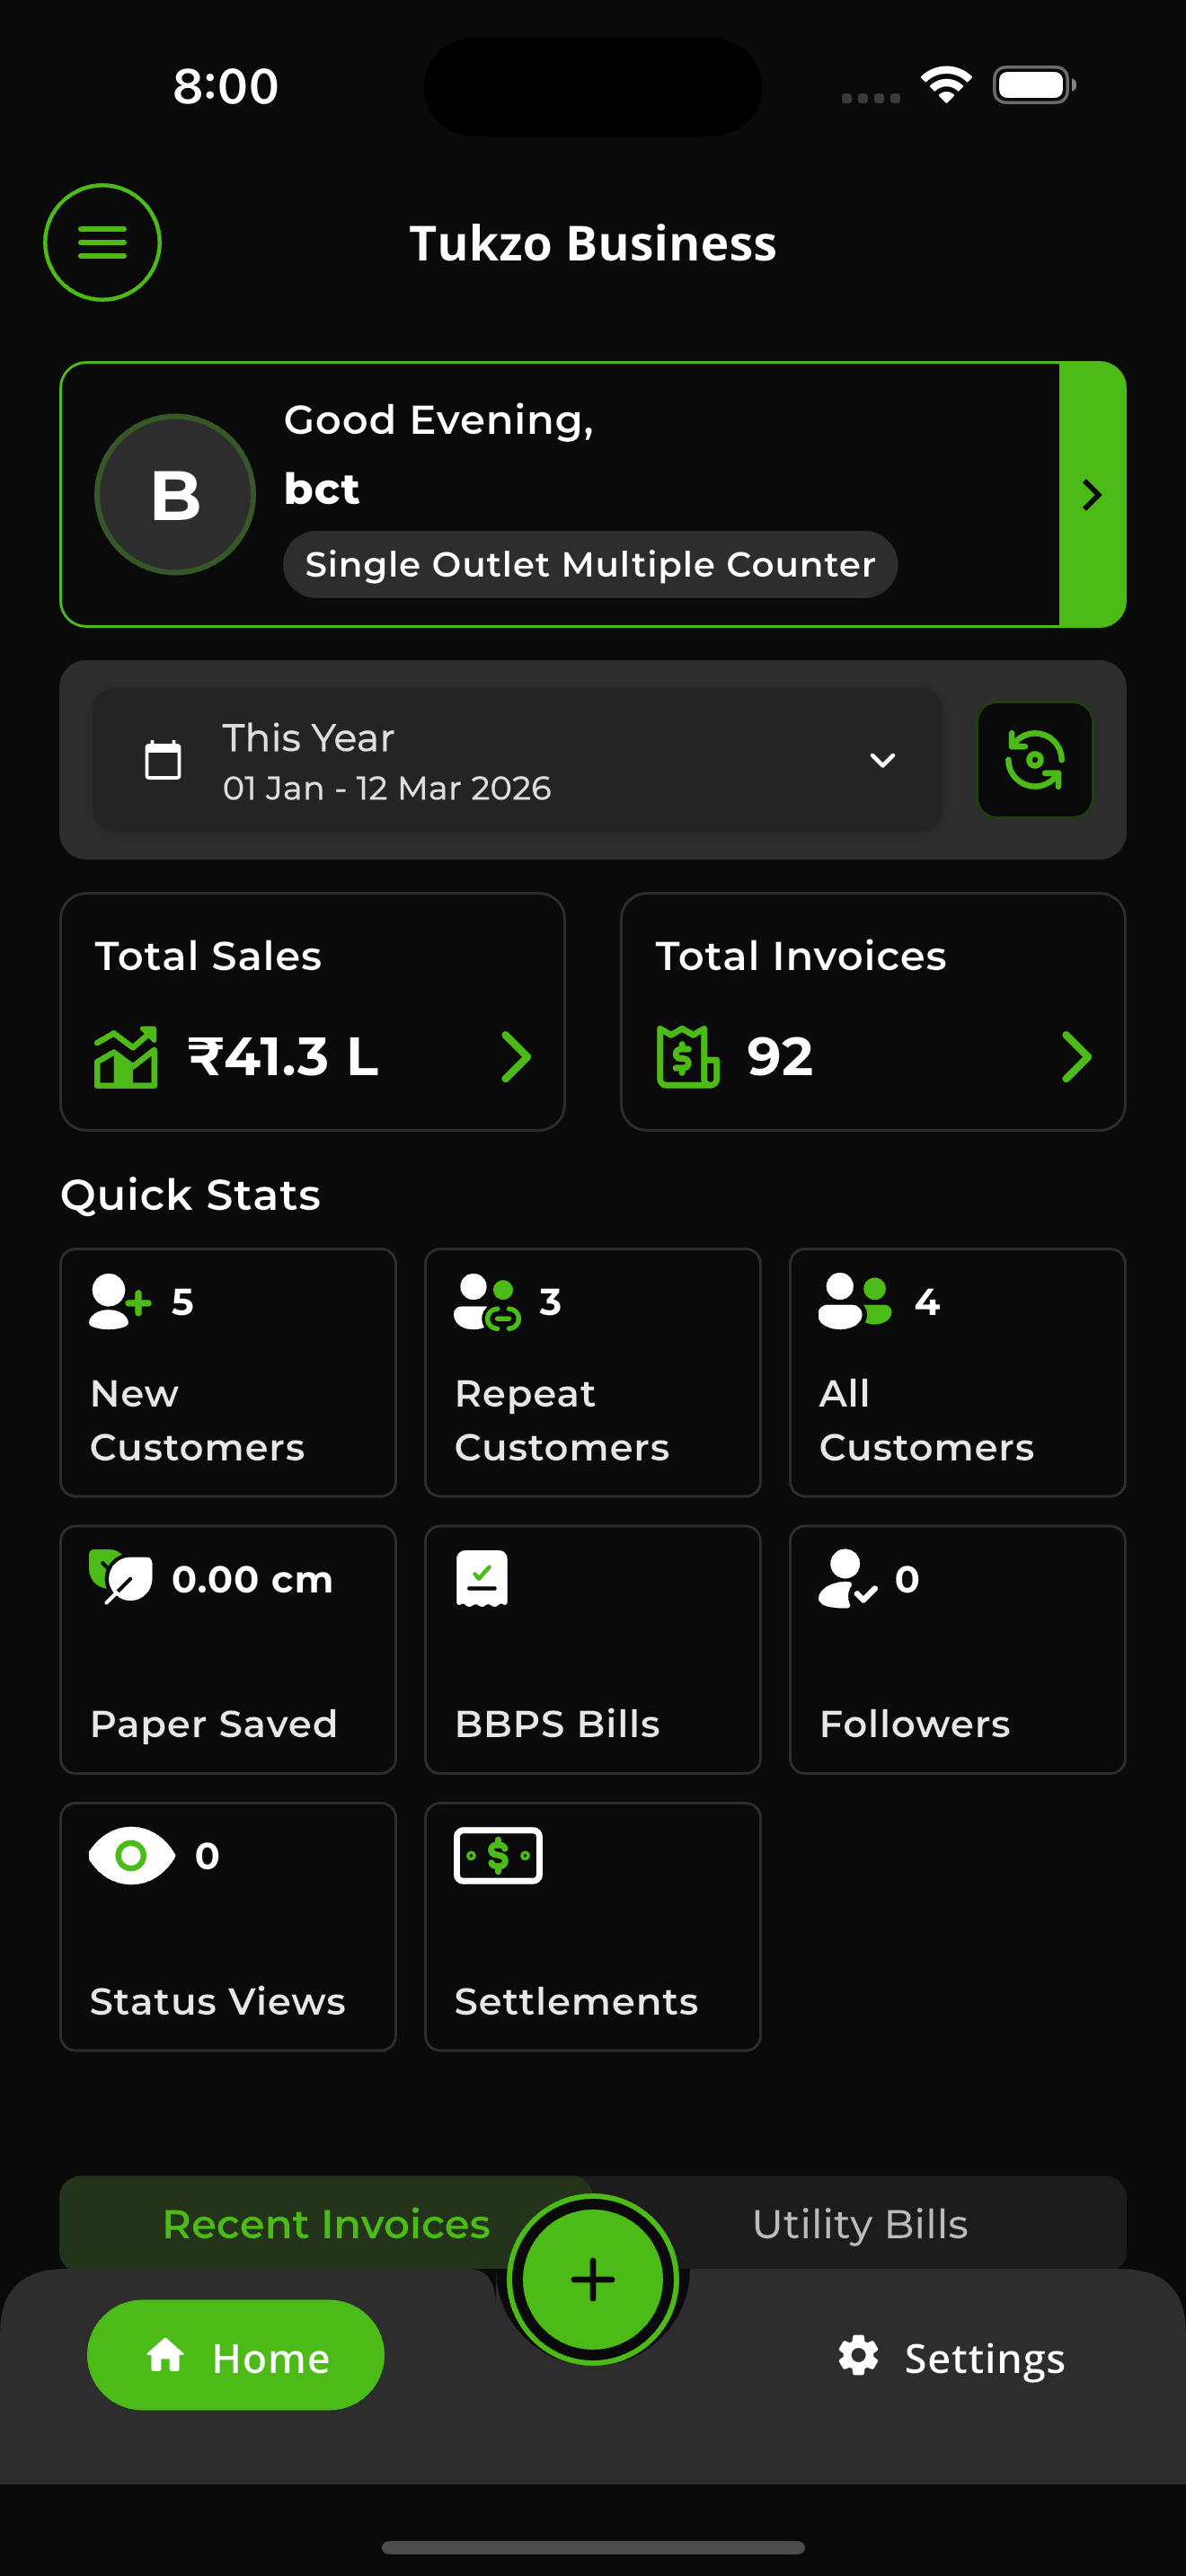Select the Status Views eye icon
Screen dimensions: 1186x2576
coord(132,1855)
